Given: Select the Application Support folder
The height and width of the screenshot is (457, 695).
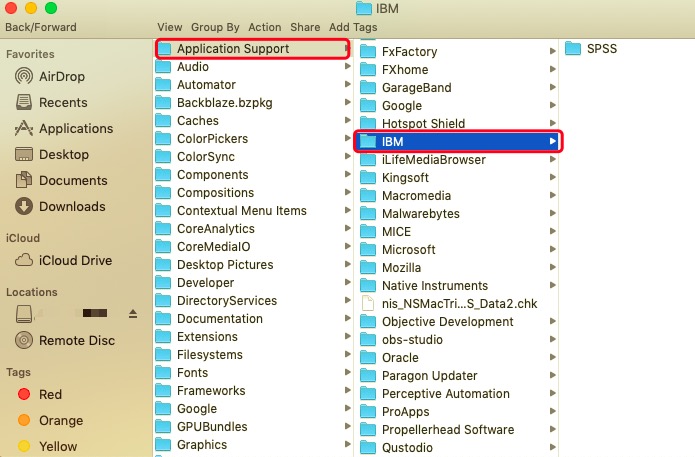Looking at the screenshot, I should [x=253, y=49].
